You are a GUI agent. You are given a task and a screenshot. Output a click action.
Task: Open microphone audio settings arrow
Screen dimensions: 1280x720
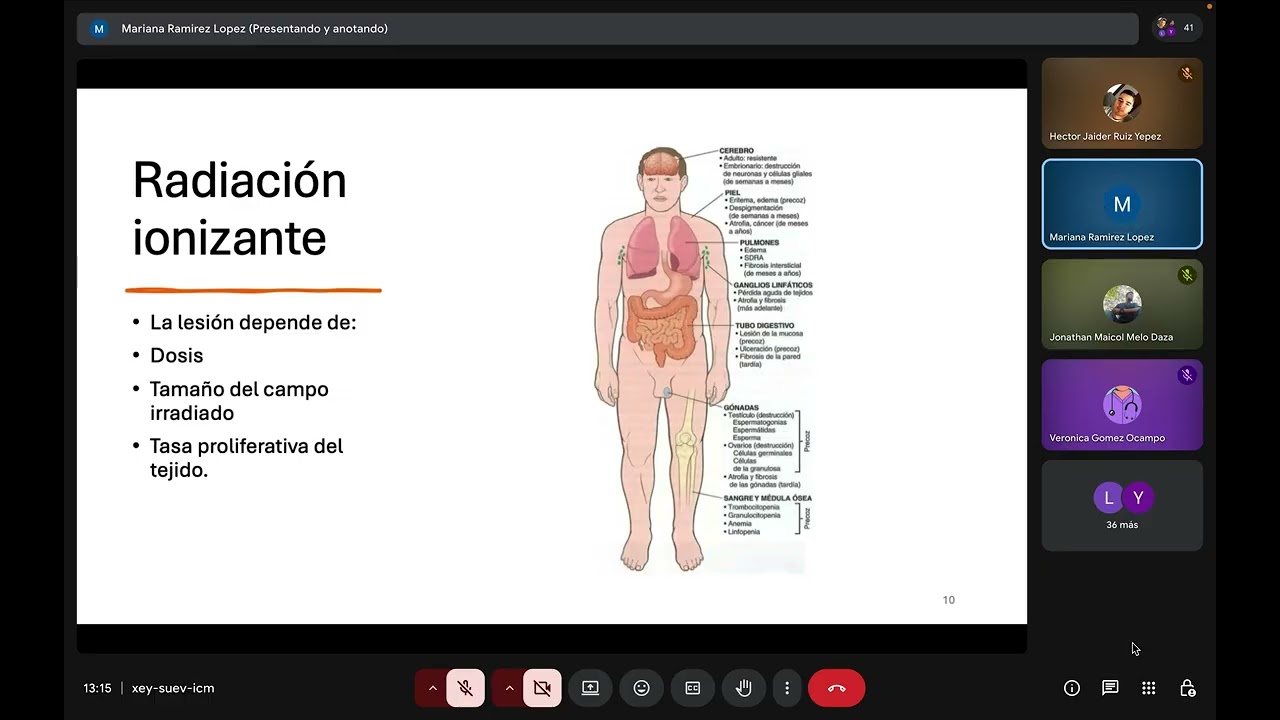click(432, 688)
